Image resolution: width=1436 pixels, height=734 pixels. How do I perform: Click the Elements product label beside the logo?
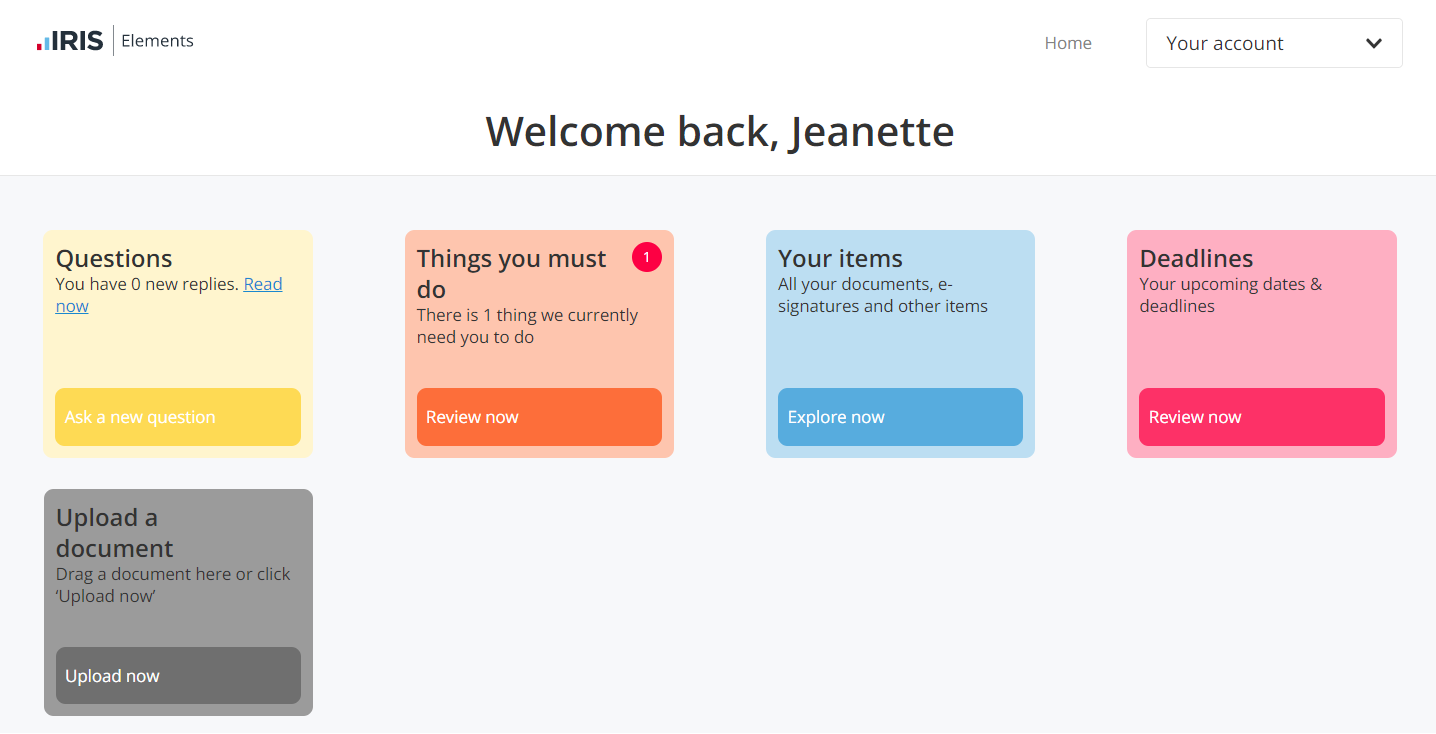[x=157, y=41]
